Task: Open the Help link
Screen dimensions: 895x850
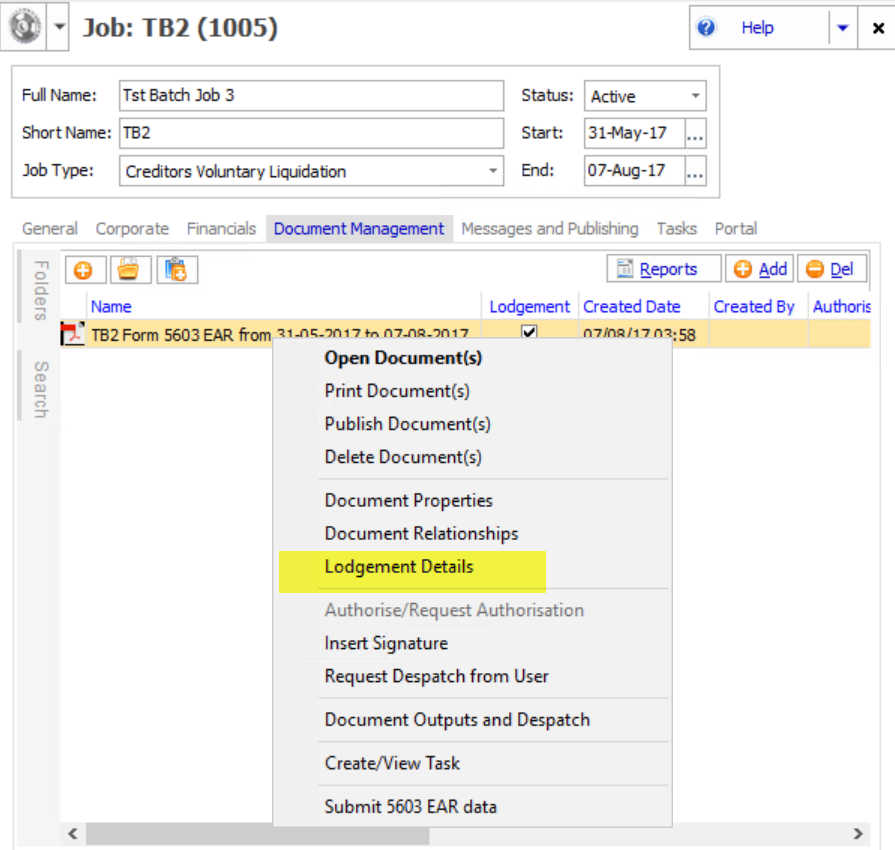Action: [757, 27]
